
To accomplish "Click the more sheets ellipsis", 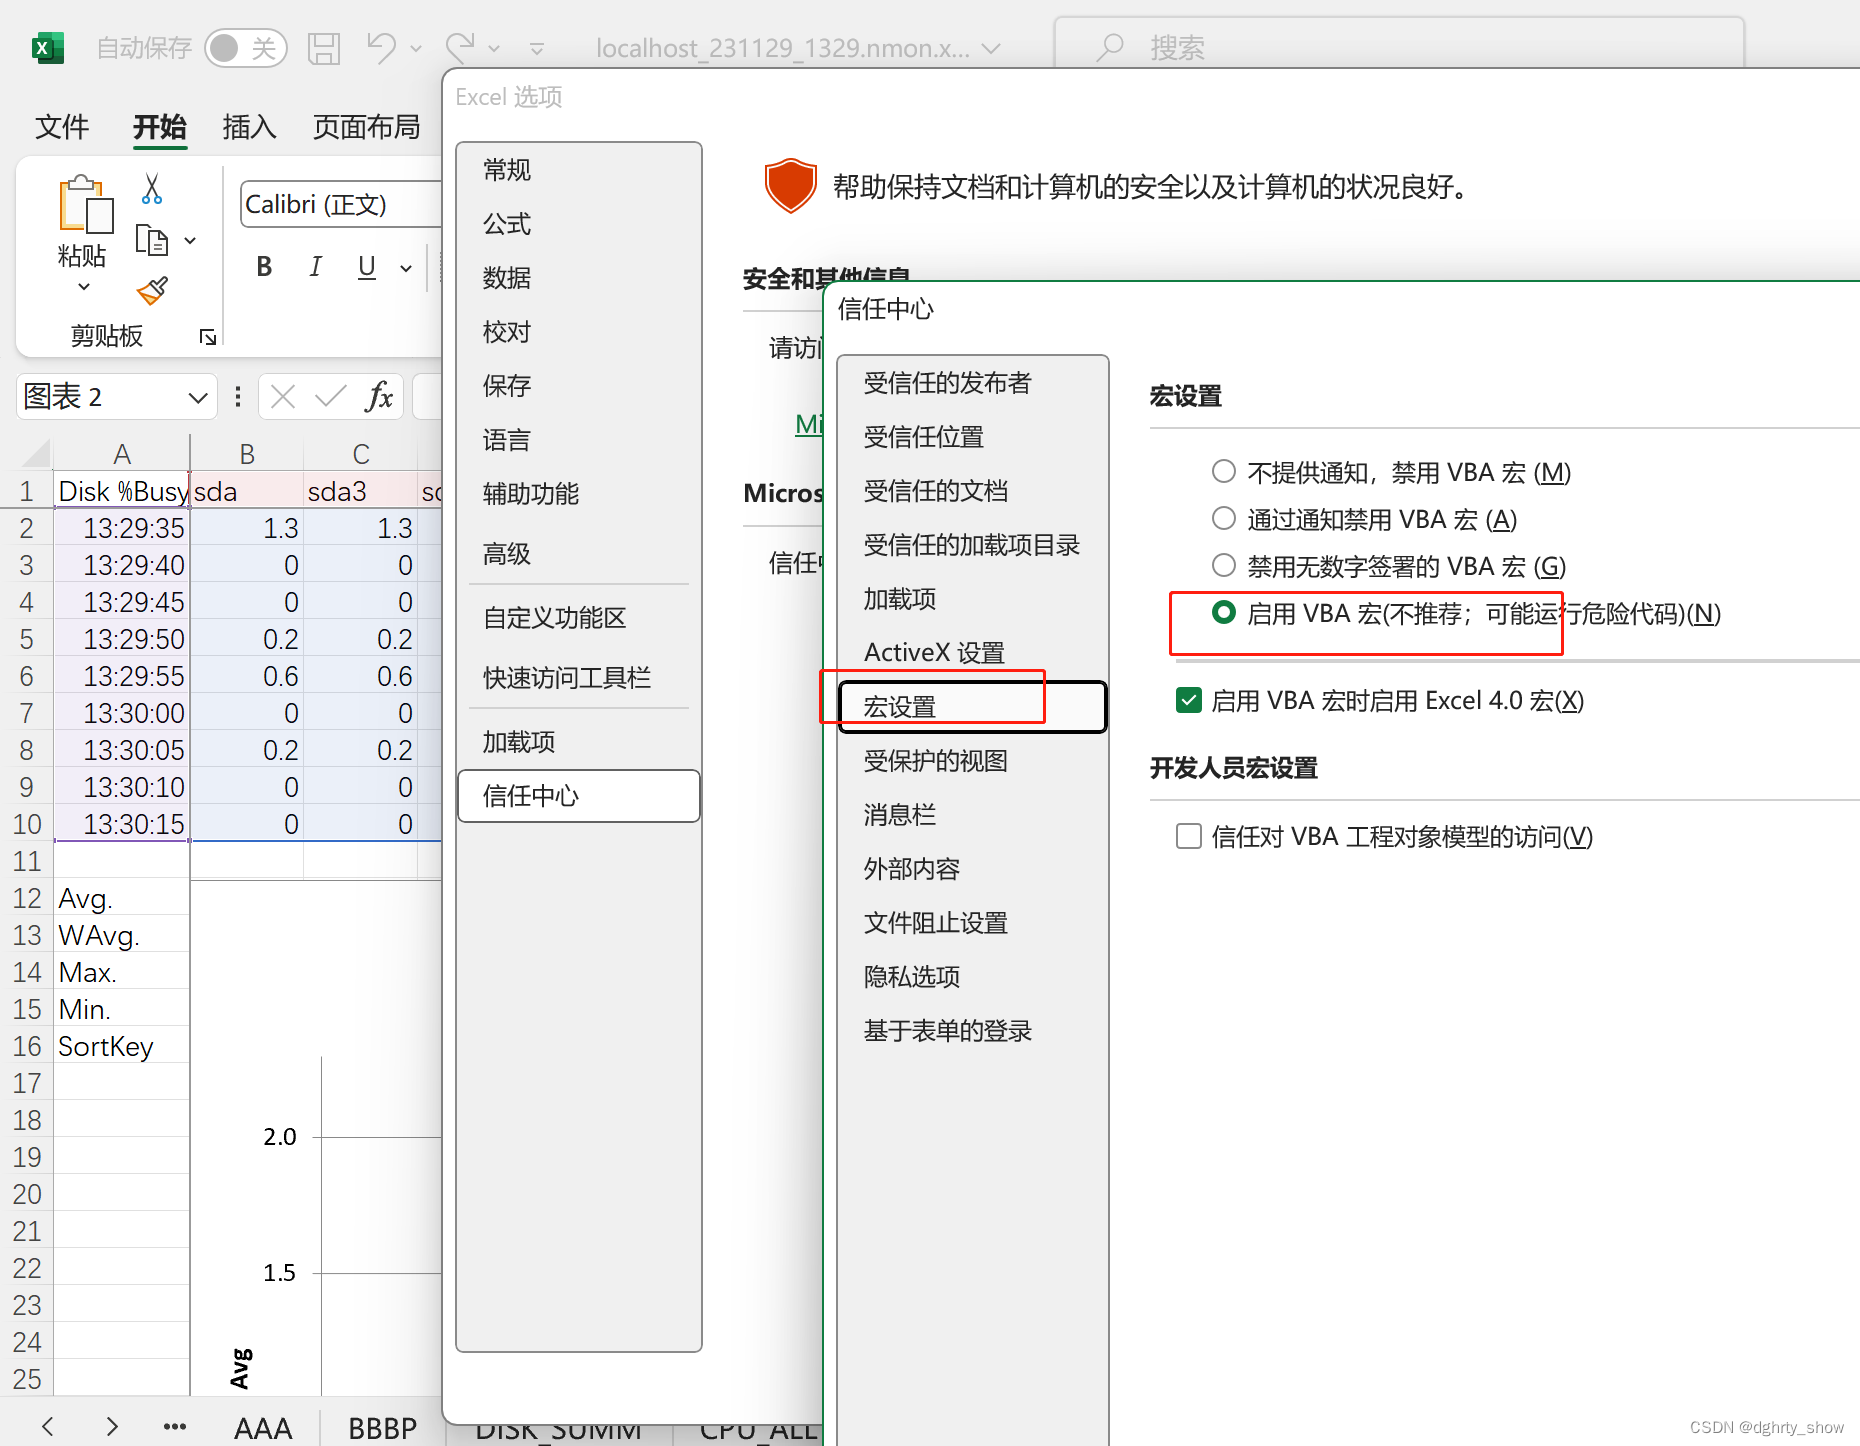I will pyautogui.click(x=175, y=1426).
